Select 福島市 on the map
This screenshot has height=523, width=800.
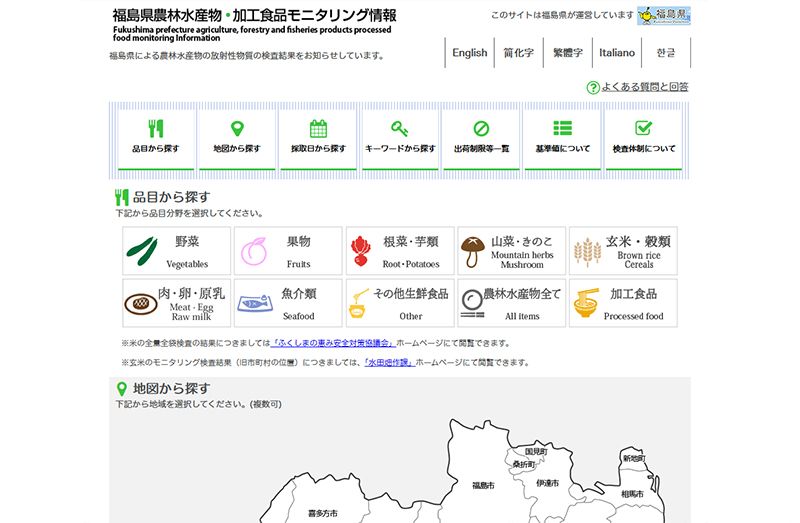tap(483, 486)
